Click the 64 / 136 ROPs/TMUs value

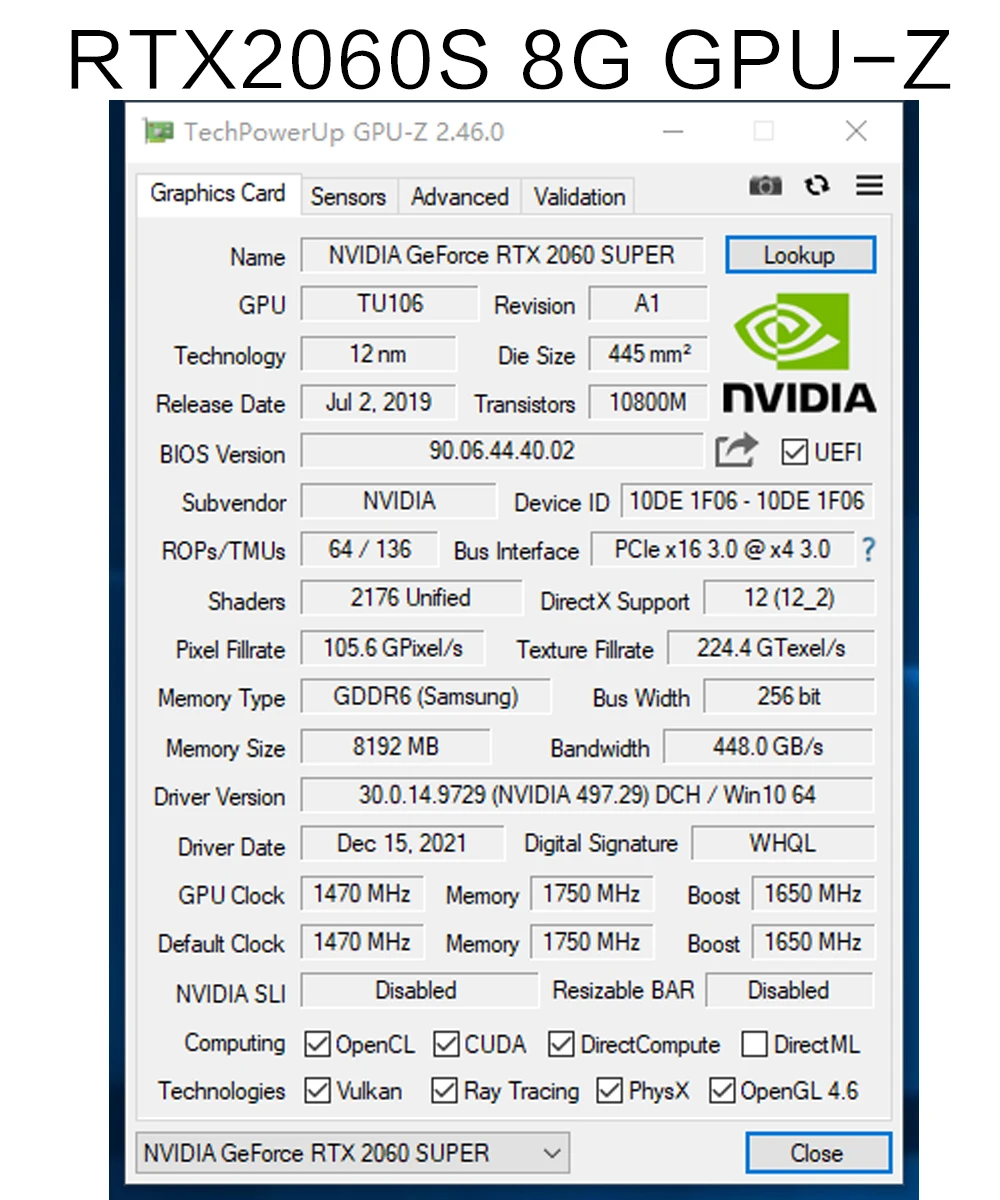[369, 549]
